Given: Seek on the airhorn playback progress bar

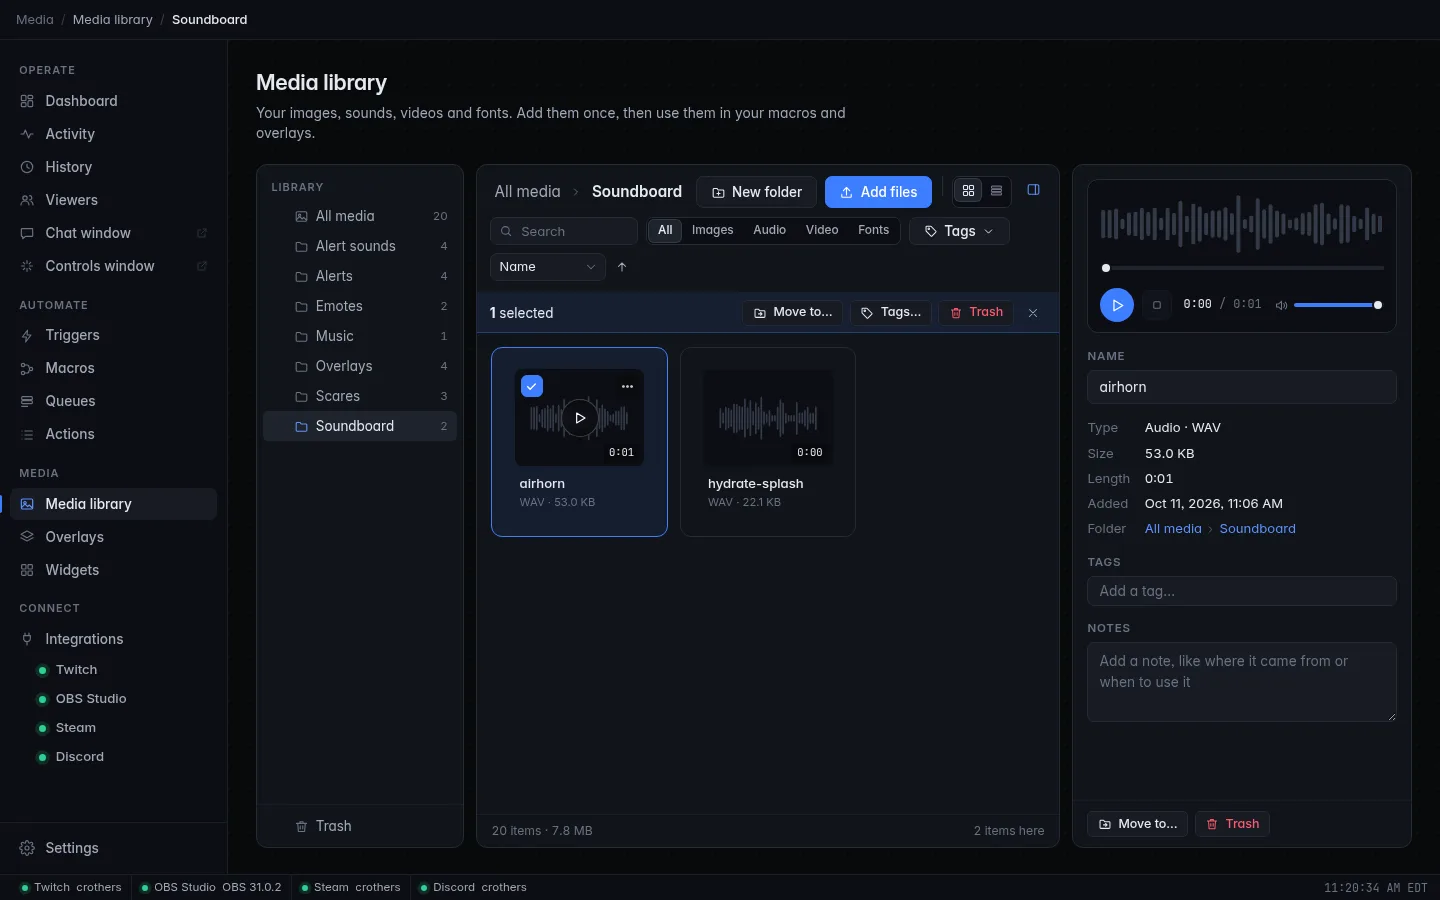Looking at the screenshot, I should [1242, 268].
